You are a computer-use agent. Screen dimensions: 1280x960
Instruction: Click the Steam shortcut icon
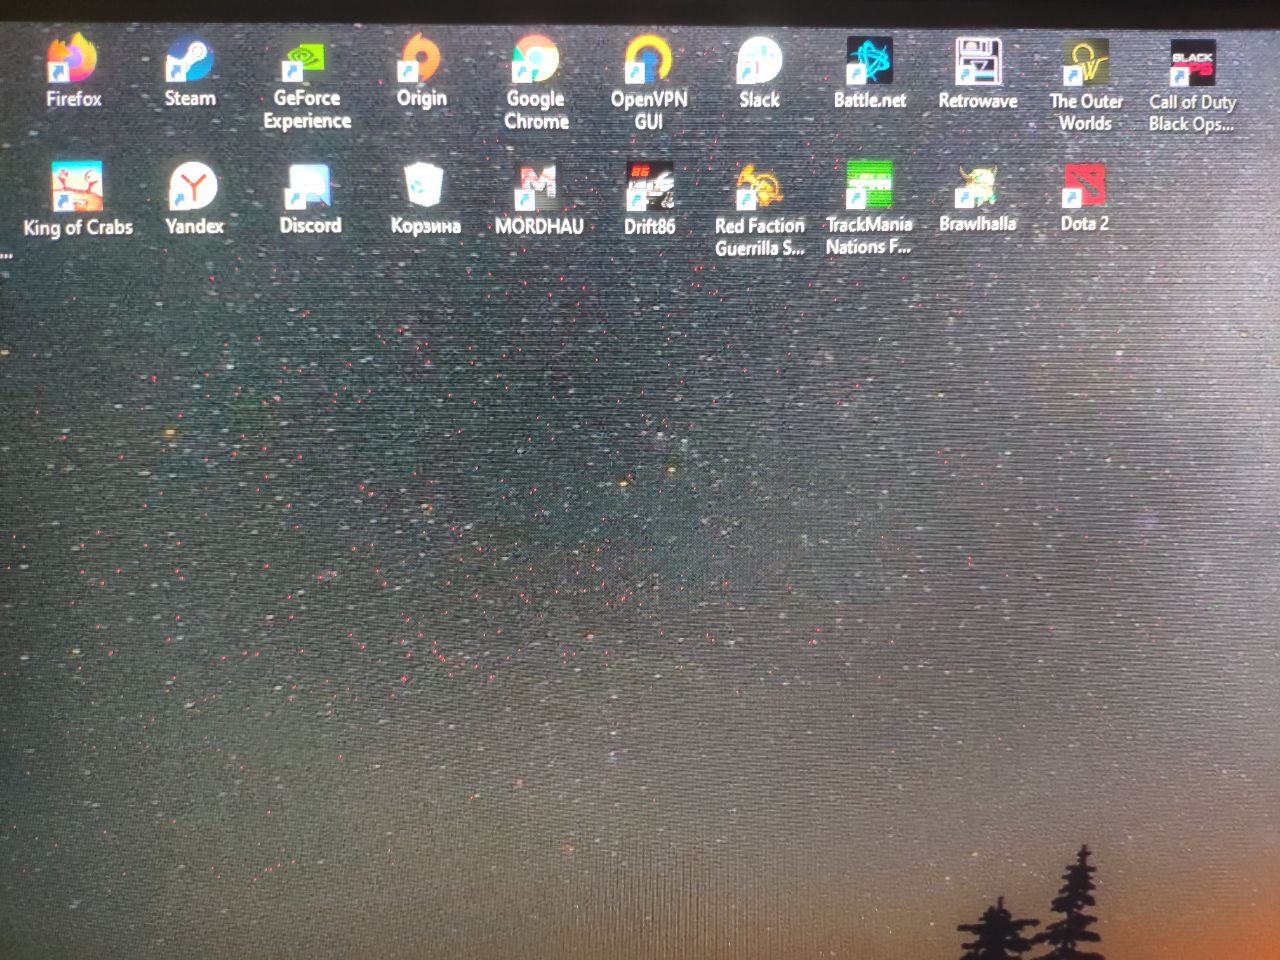click(x=189, y=60)
